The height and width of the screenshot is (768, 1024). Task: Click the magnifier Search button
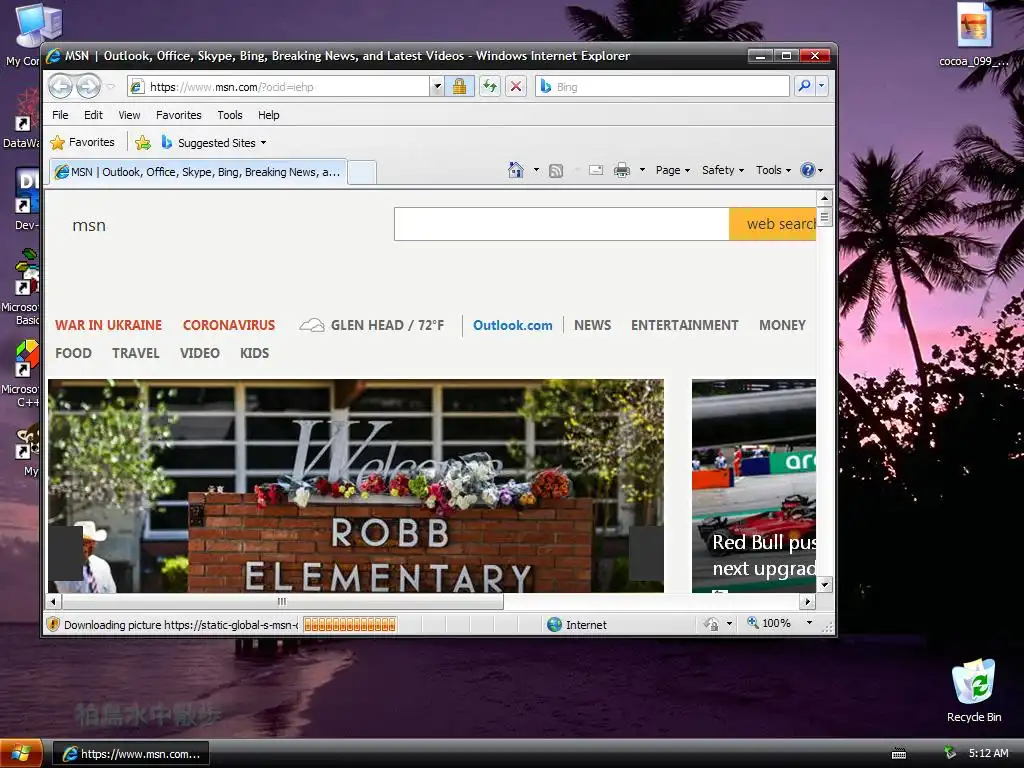click(x=805, y=86)
